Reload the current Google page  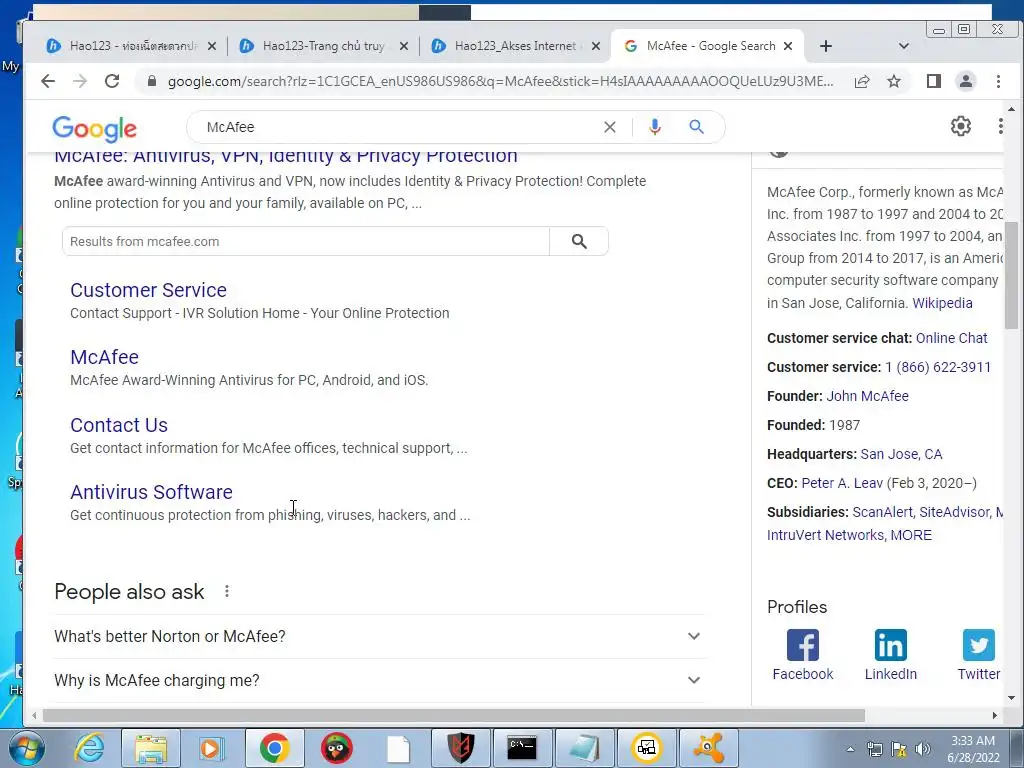[x=112, y=81]
